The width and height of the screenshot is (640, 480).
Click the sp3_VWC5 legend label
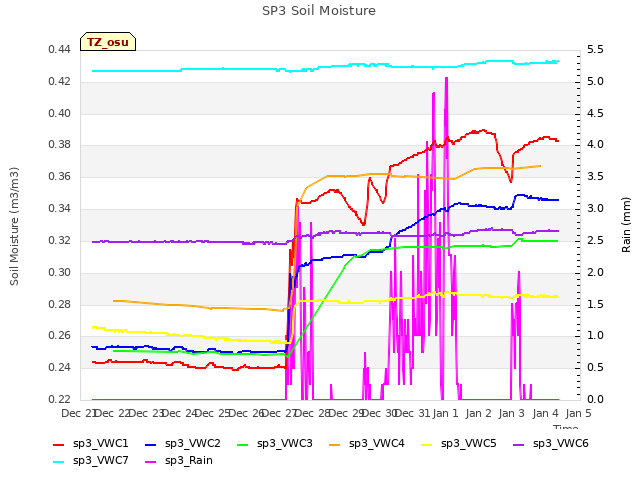pos(469,443)
